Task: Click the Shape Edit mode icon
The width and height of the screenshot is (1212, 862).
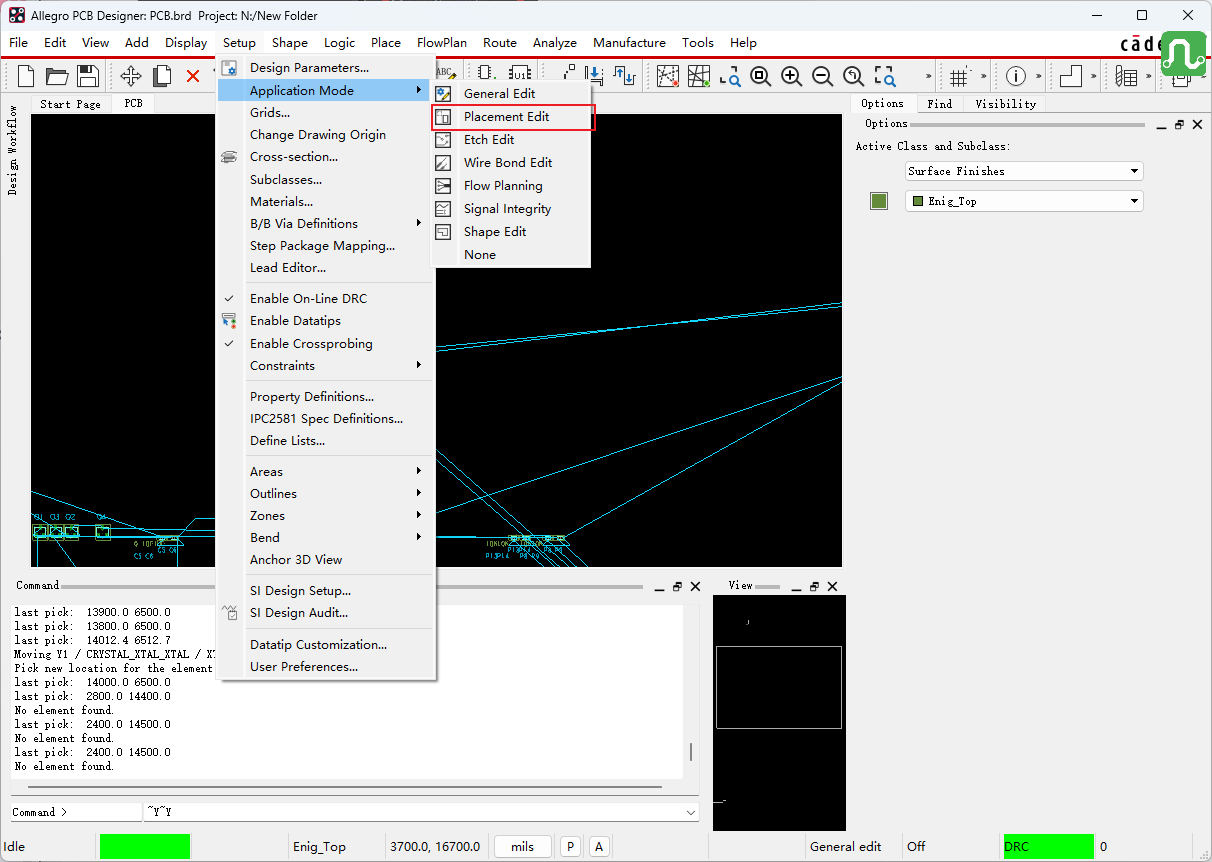Action: [x=444, y=231]
